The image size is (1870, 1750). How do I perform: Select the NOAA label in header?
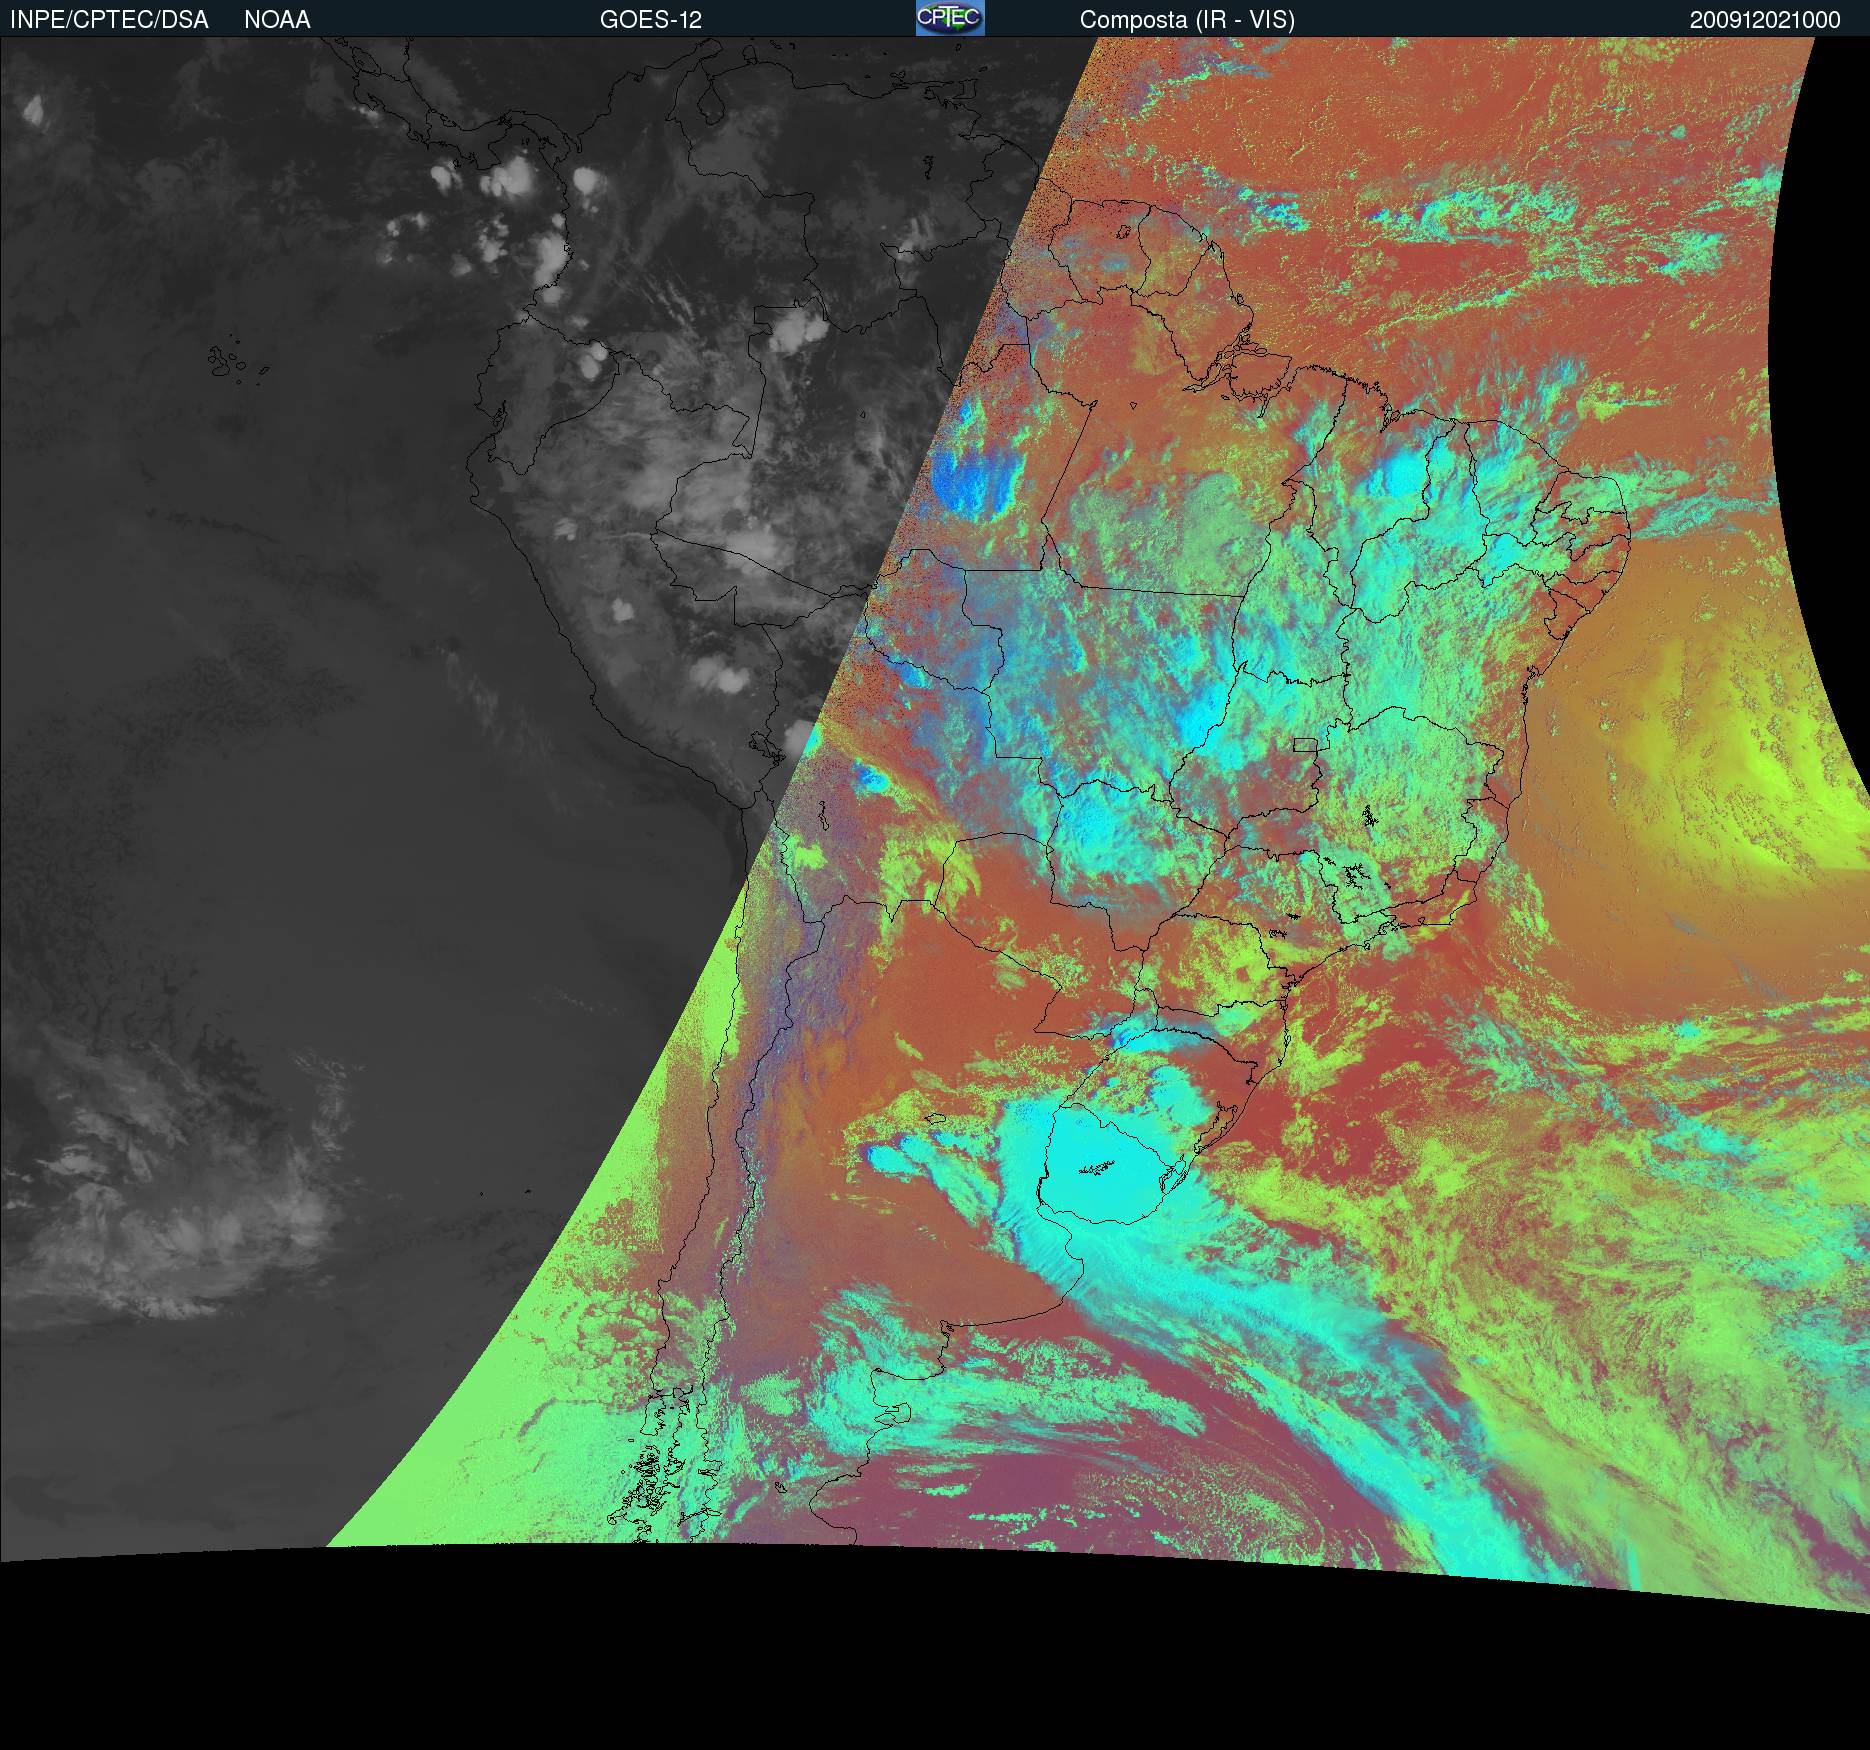point(277,20)
